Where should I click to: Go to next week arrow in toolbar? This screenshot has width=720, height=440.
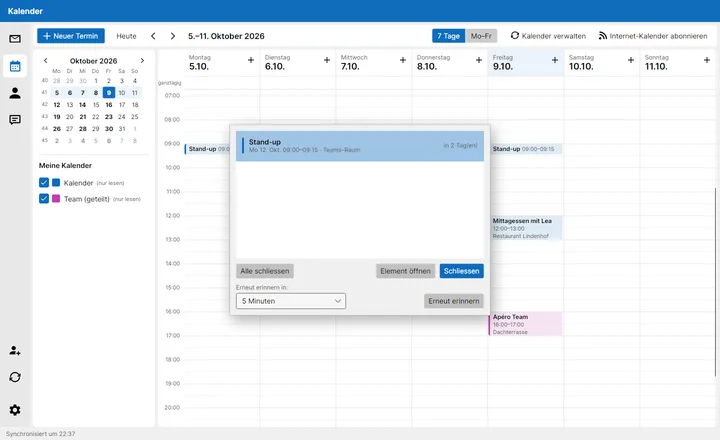click(173, 36)
